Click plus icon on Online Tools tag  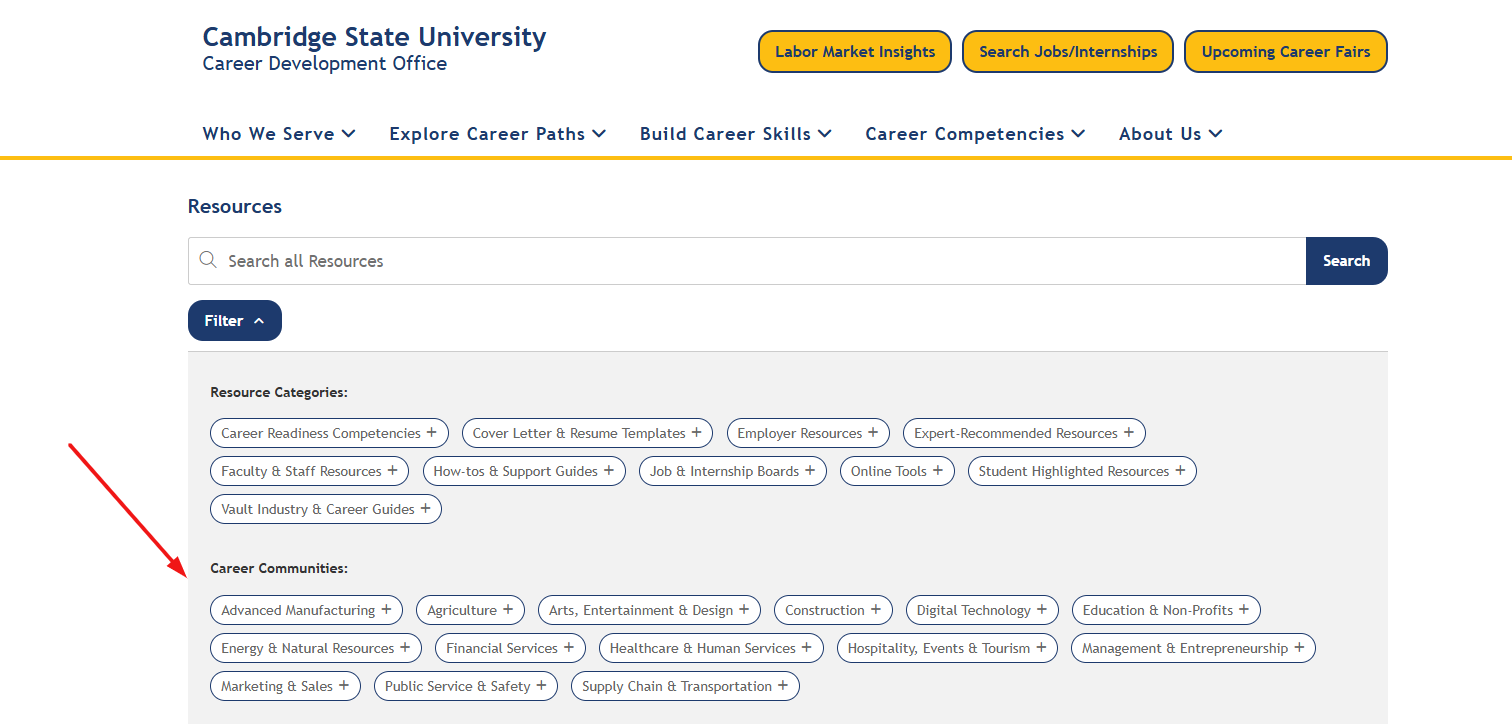tap(938, 470)
